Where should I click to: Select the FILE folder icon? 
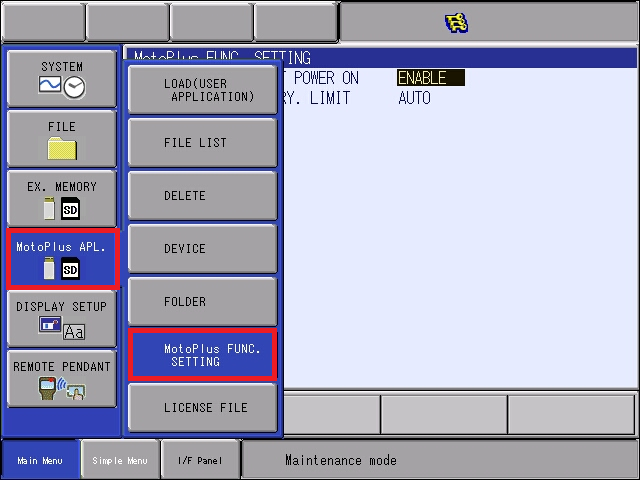(x=62, y=139)
